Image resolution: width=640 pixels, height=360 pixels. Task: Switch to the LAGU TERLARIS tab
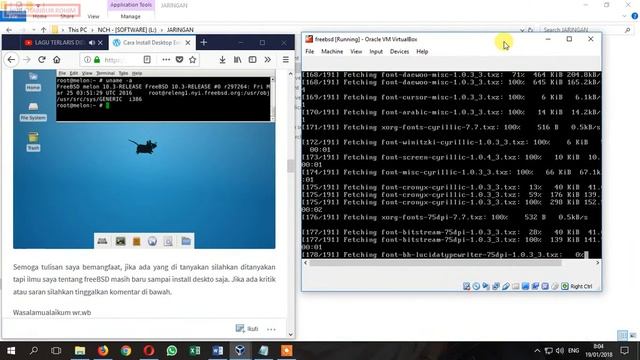[x=59, y=42]
